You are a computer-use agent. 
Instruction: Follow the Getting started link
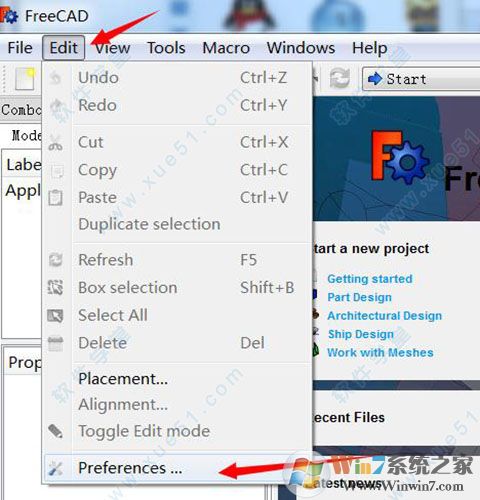click(370, 279)
